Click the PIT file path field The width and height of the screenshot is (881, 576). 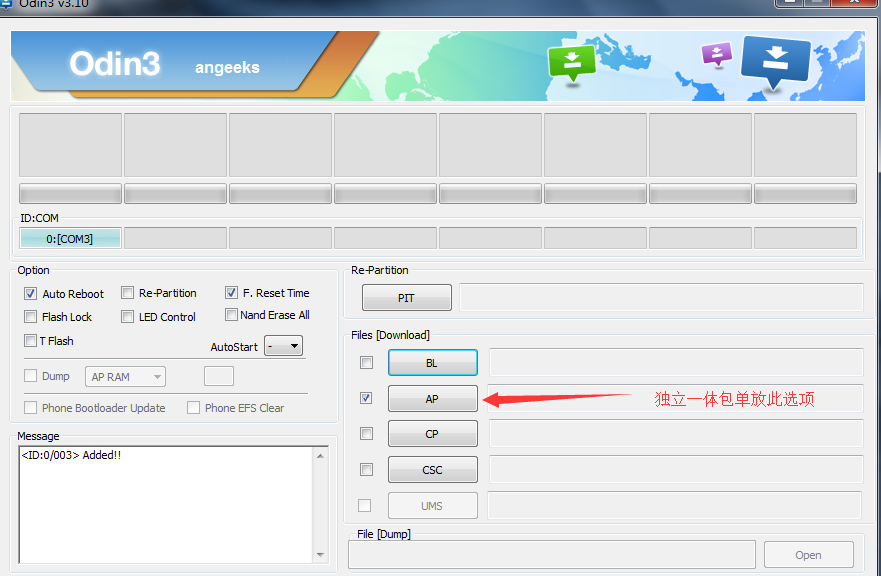(661, 297)
